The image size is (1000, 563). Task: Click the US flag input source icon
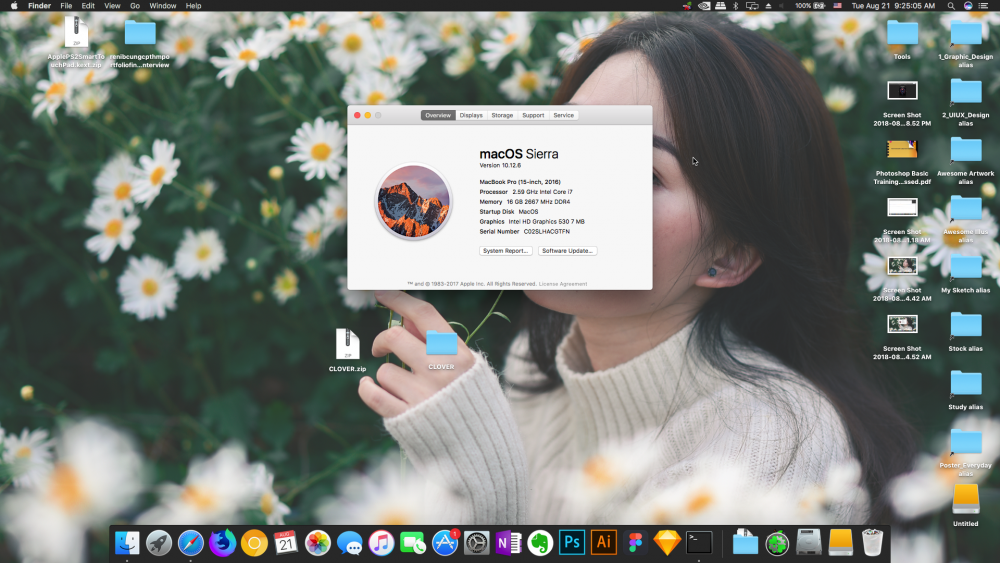click(x=837, y=6)
